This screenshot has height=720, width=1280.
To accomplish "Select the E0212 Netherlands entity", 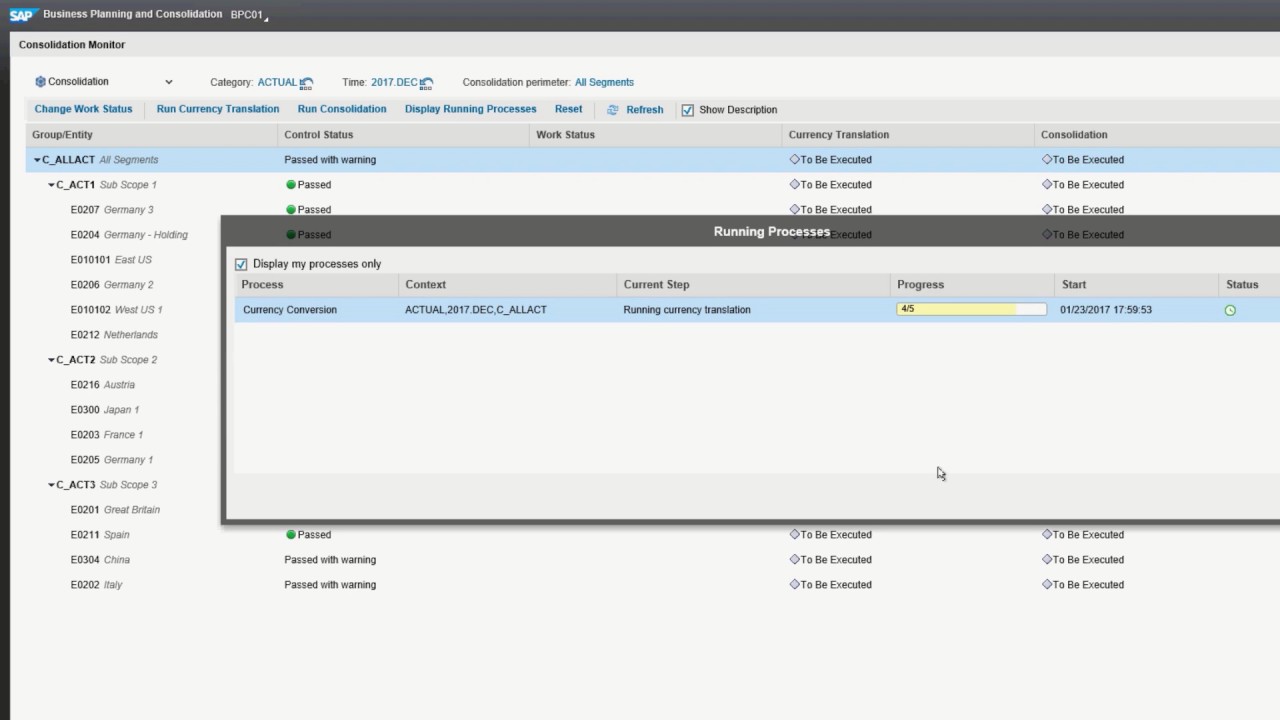I will click(114, 335).
